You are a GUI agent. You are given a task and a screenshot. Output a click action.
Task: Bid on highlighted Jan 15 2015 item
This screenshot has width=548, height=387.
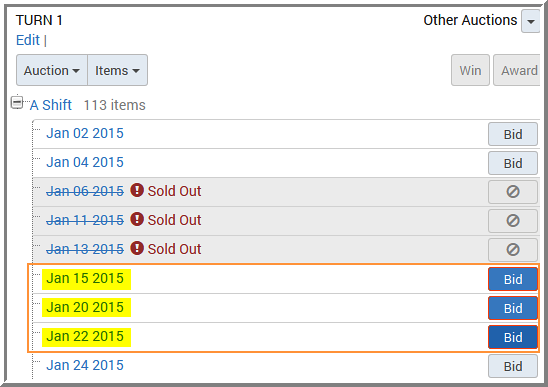513,279
